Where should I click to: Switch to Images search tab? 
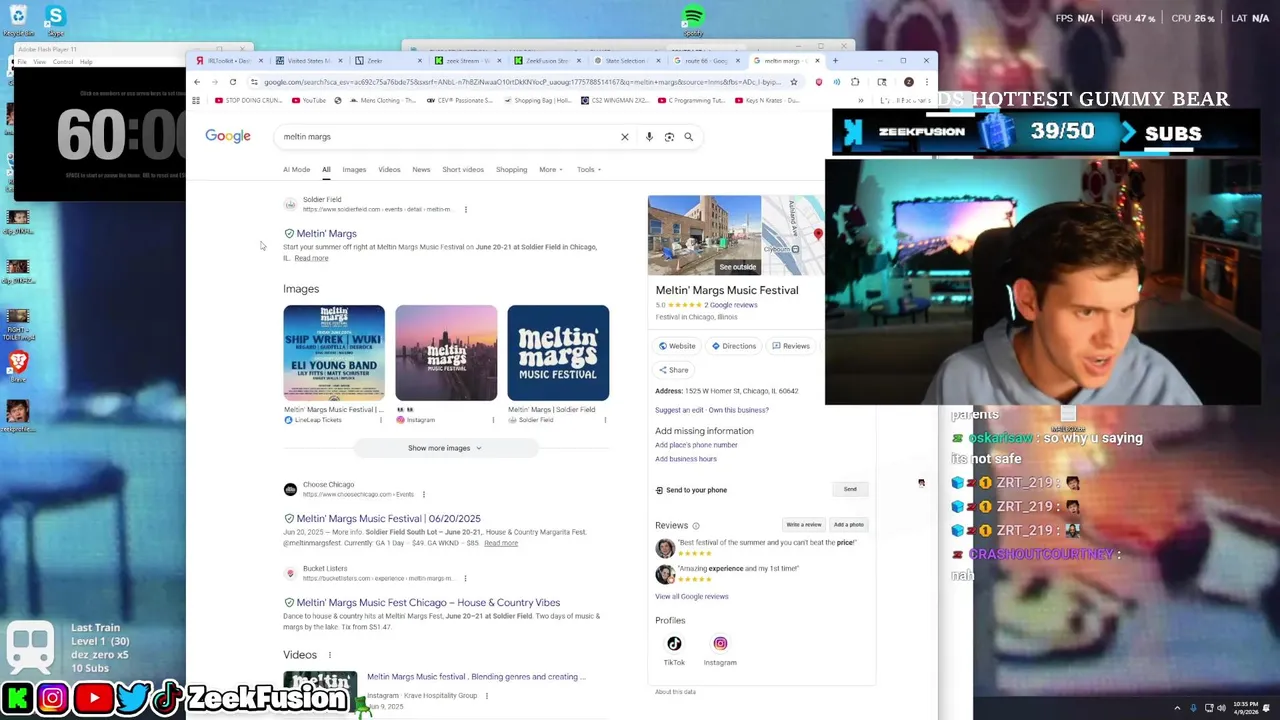[x=354, y=170]
